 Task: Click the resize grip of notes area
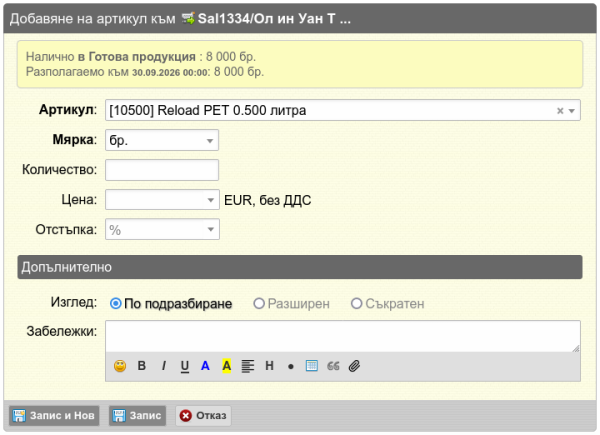[576, 348]
